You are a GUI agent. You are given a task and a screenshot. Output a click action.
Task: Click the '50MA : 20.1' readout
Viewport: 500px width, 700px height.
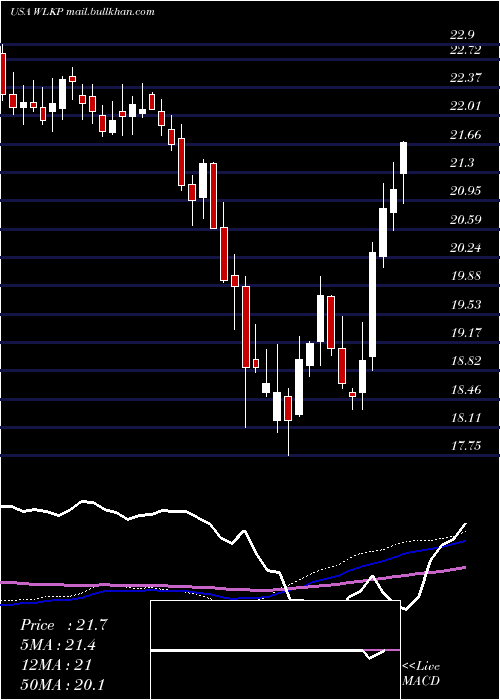pos(63,684)
